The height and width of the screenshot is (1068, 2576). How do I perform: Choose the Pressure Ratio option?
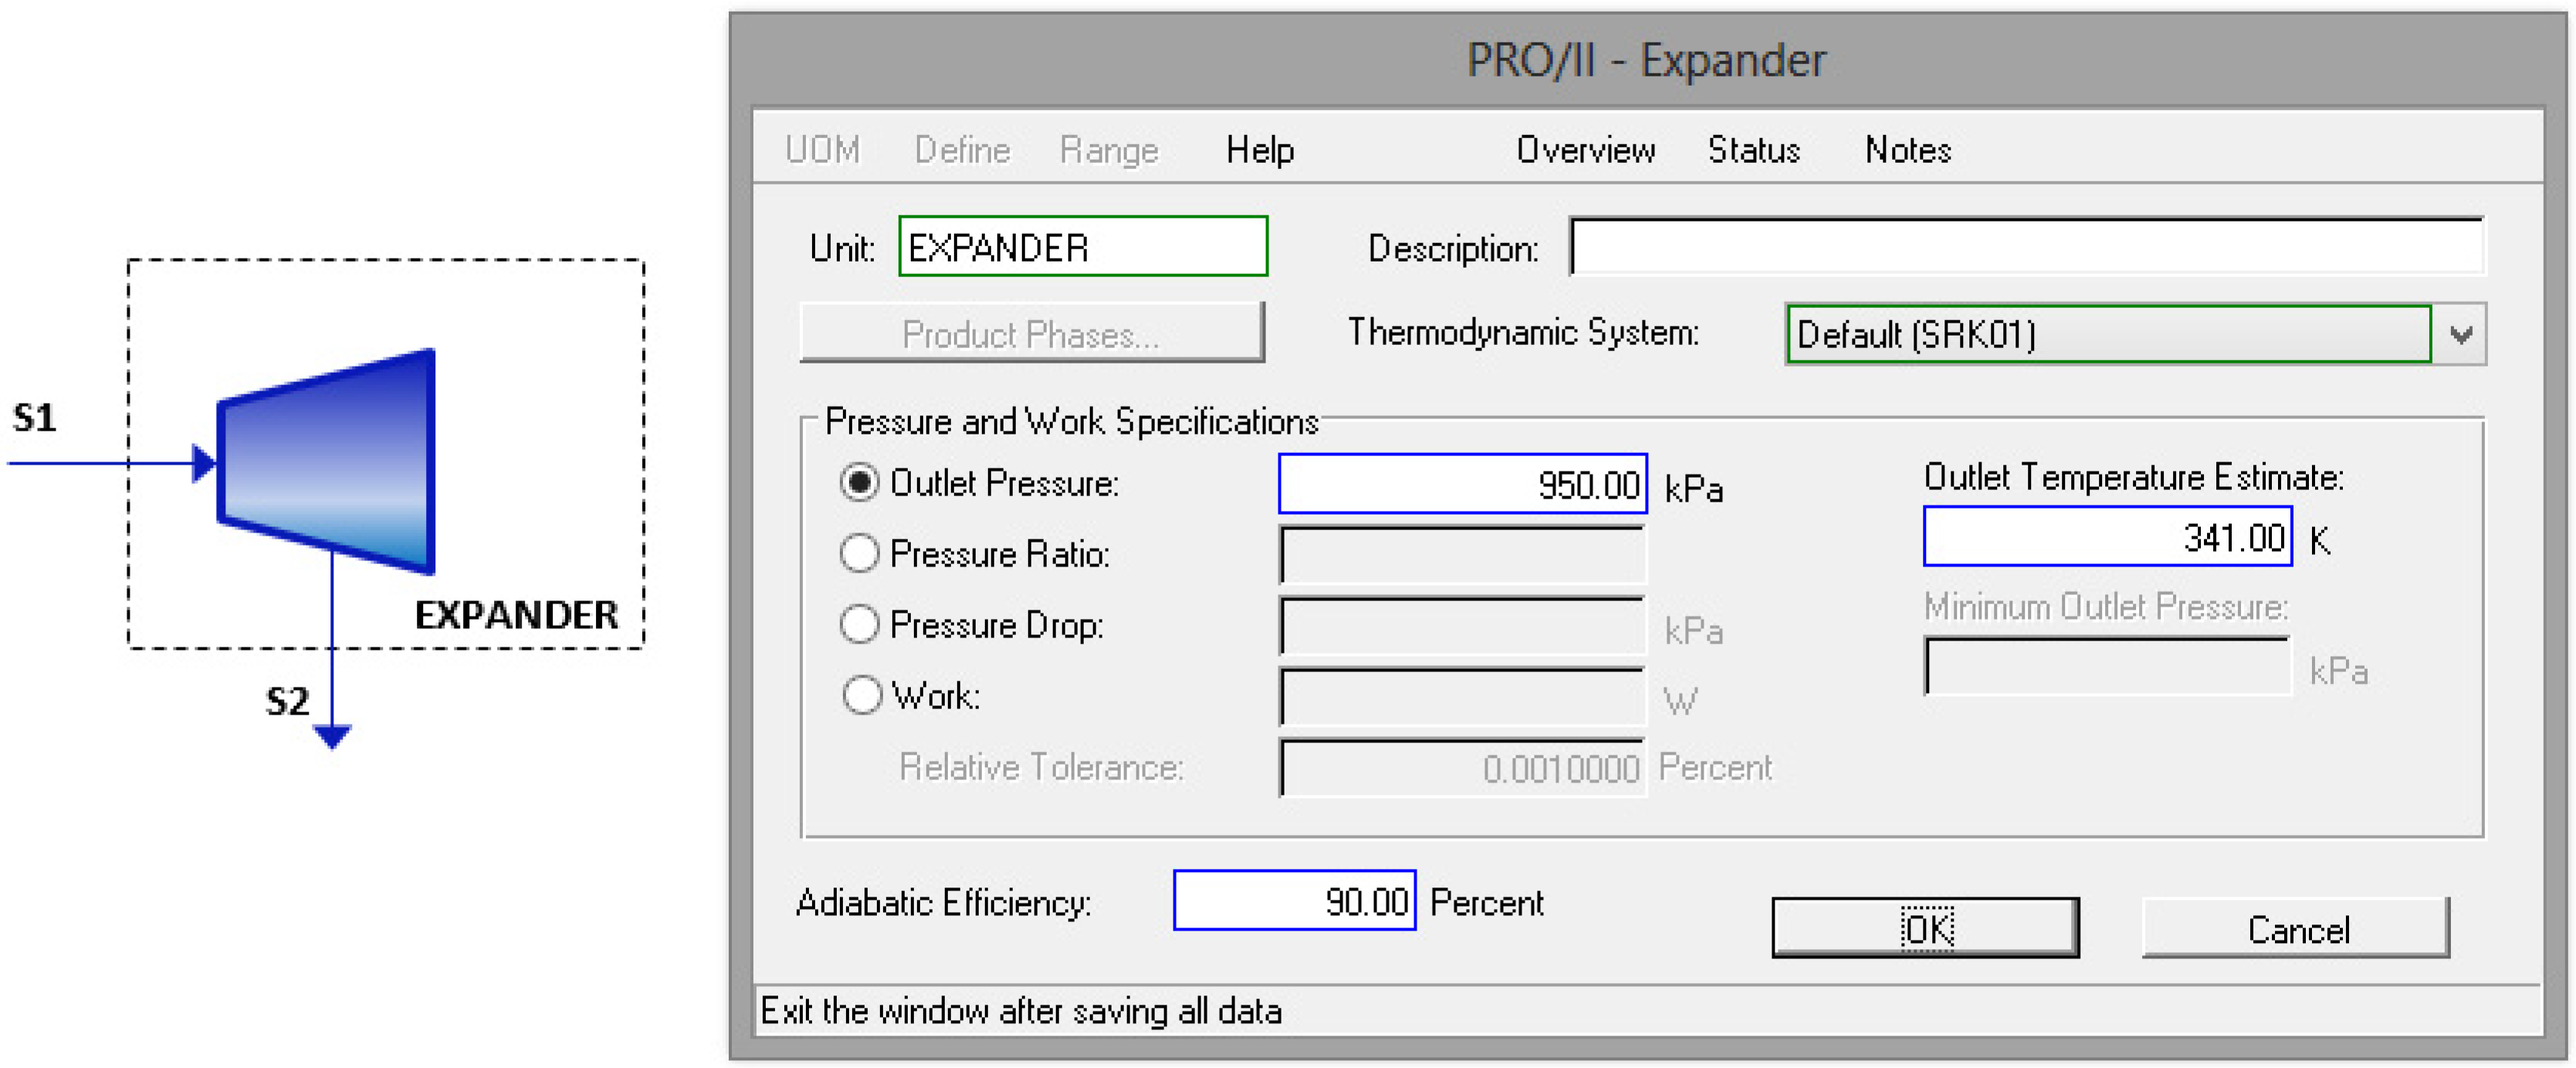tap(859, 553)
